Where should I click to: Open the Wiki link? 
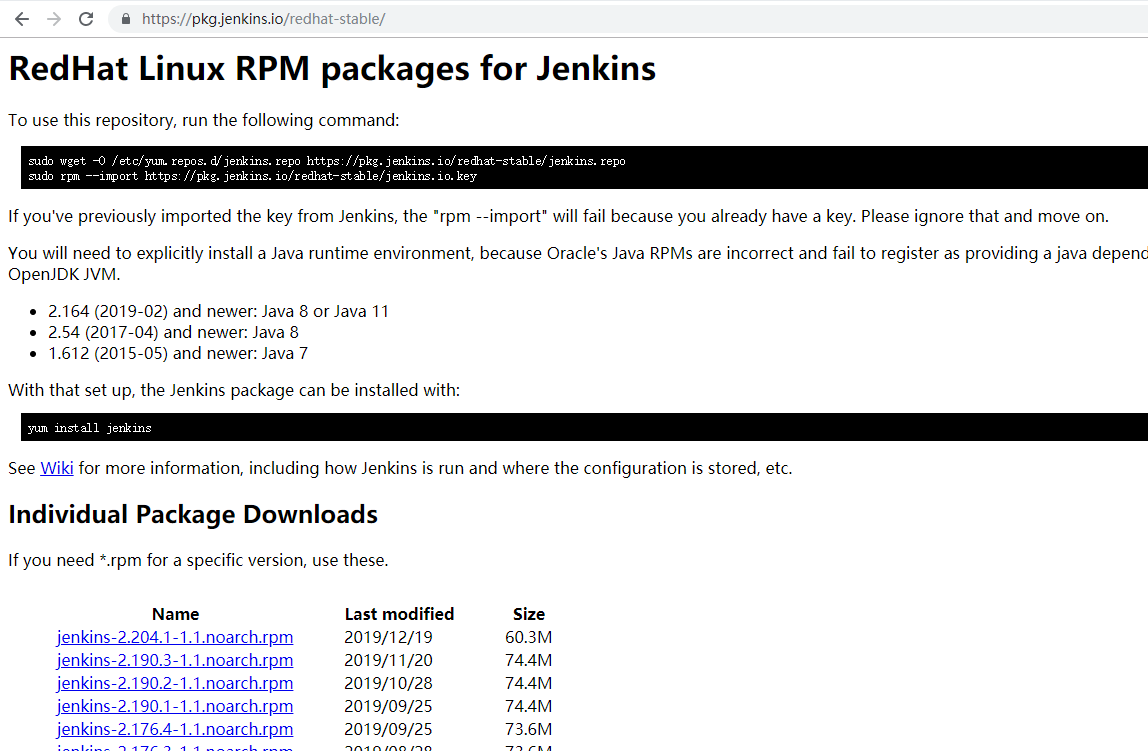56,468
